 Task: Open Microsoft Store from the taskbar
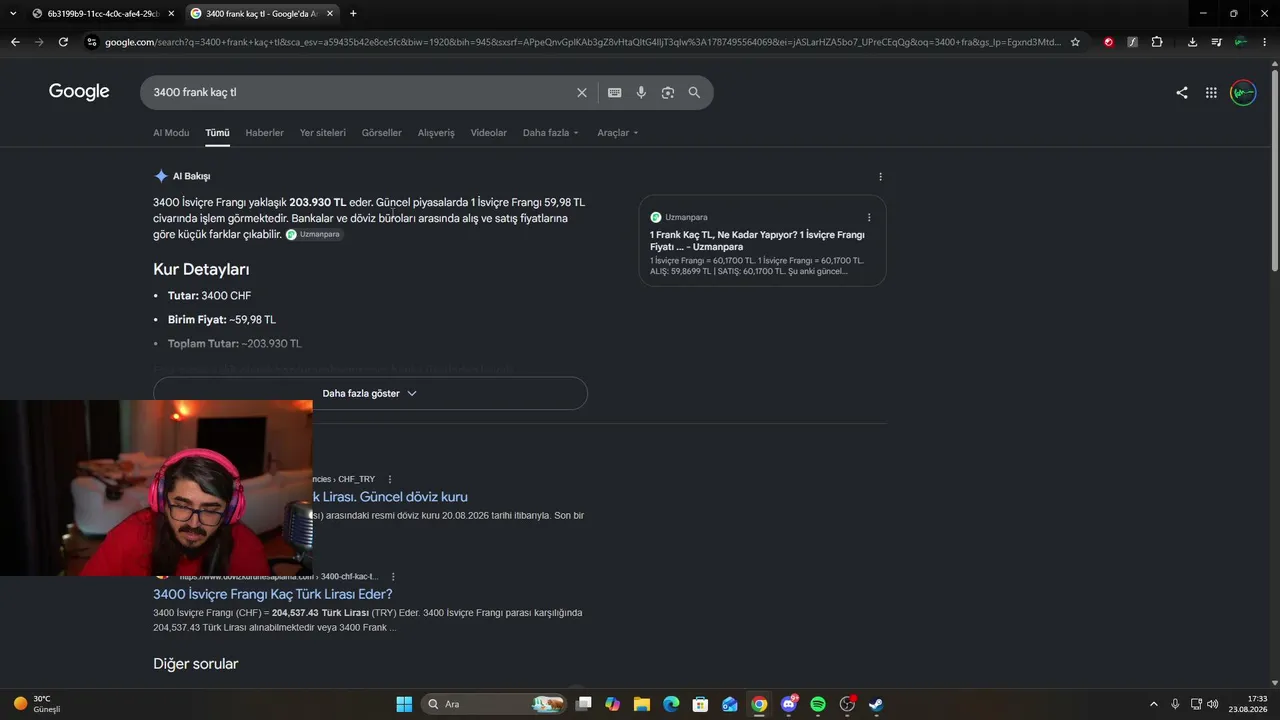(700, 704)
